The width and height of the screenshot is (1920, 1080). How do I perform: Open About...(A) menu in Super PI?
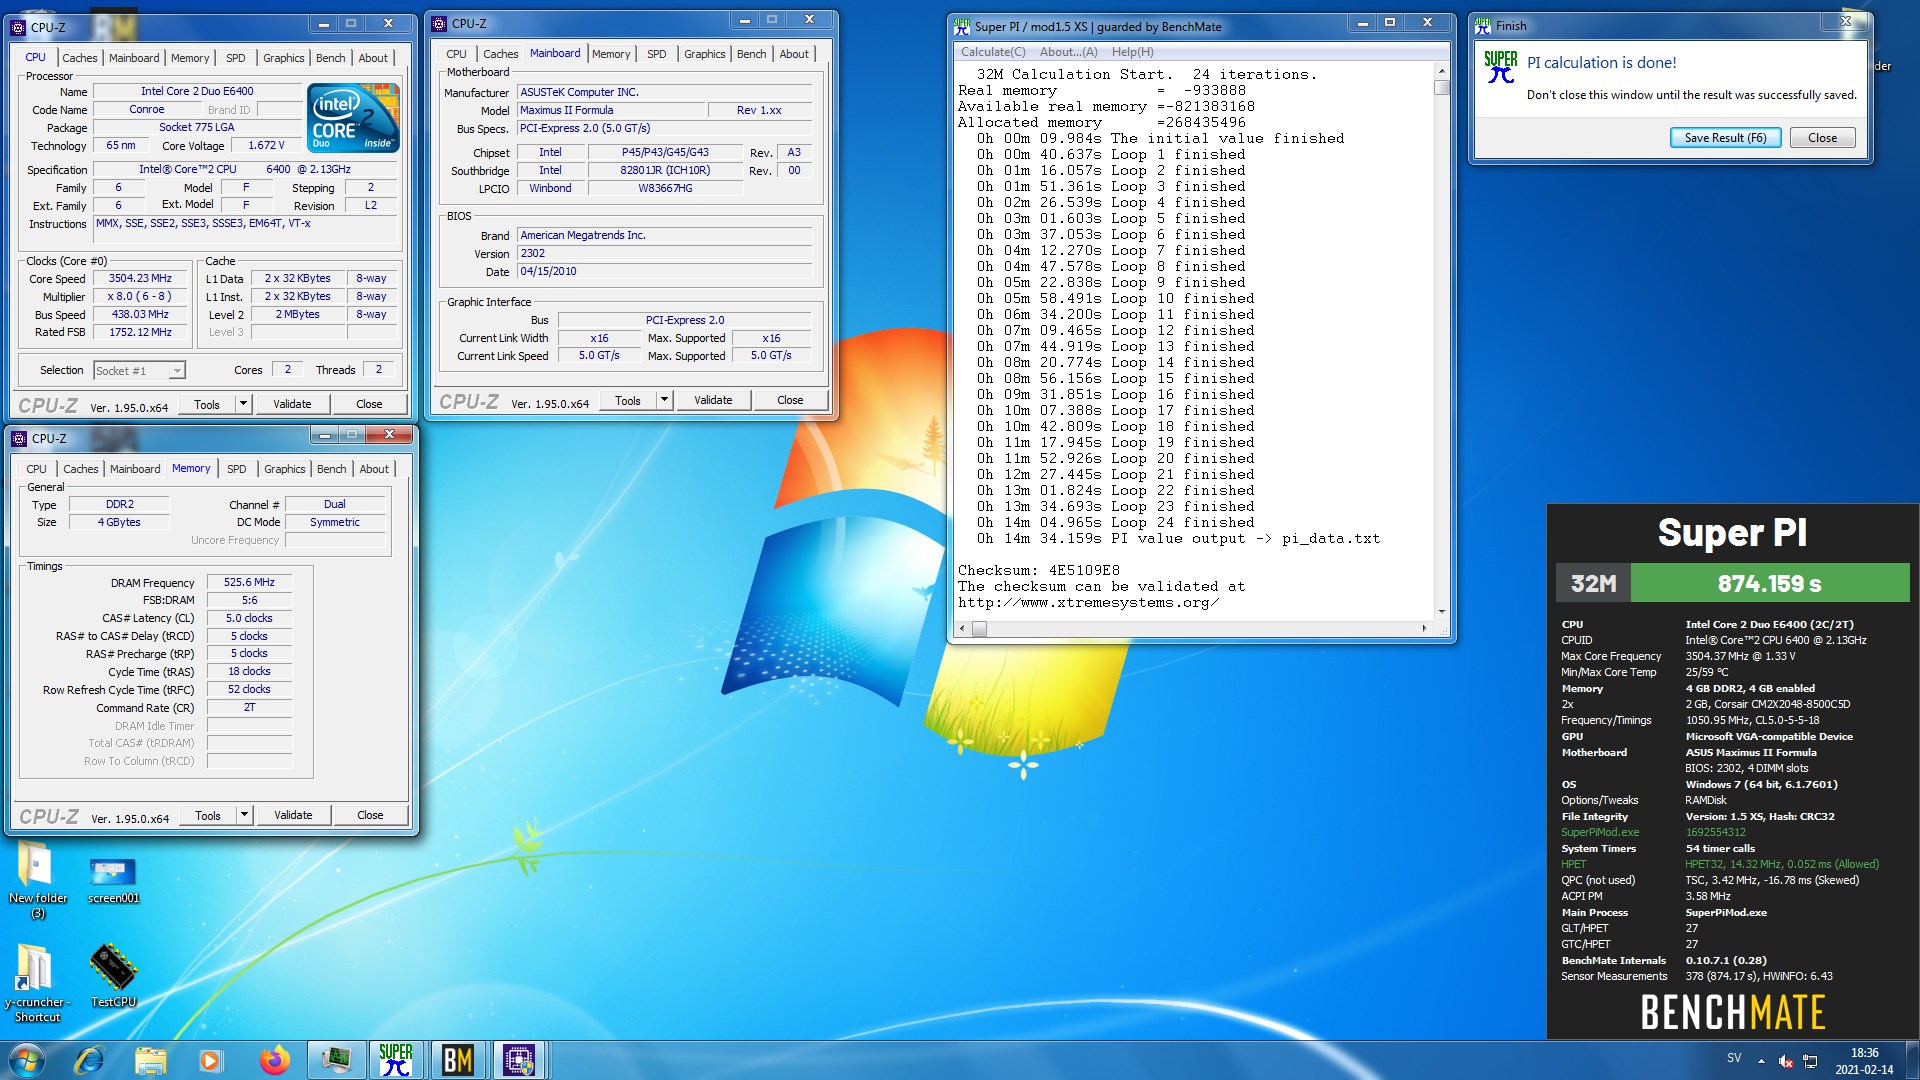click(x=1068, y=52)
